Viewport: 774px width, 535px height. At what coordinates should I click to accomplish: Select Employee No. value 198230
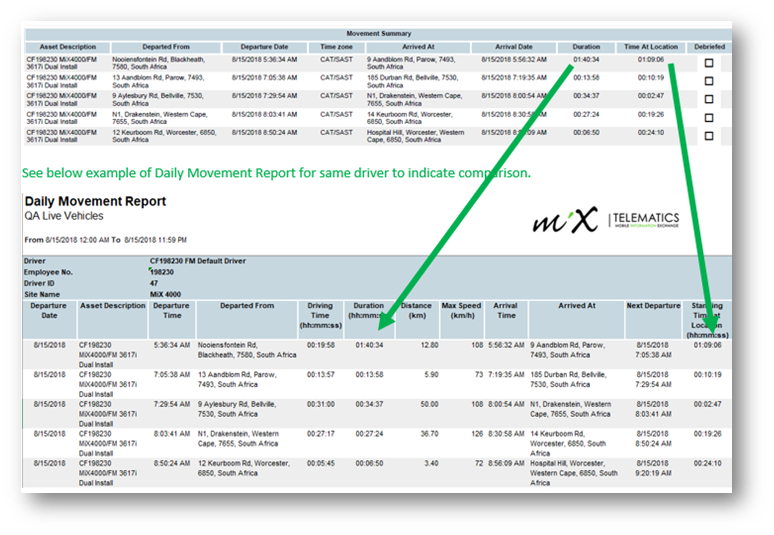tap(162, 272)
